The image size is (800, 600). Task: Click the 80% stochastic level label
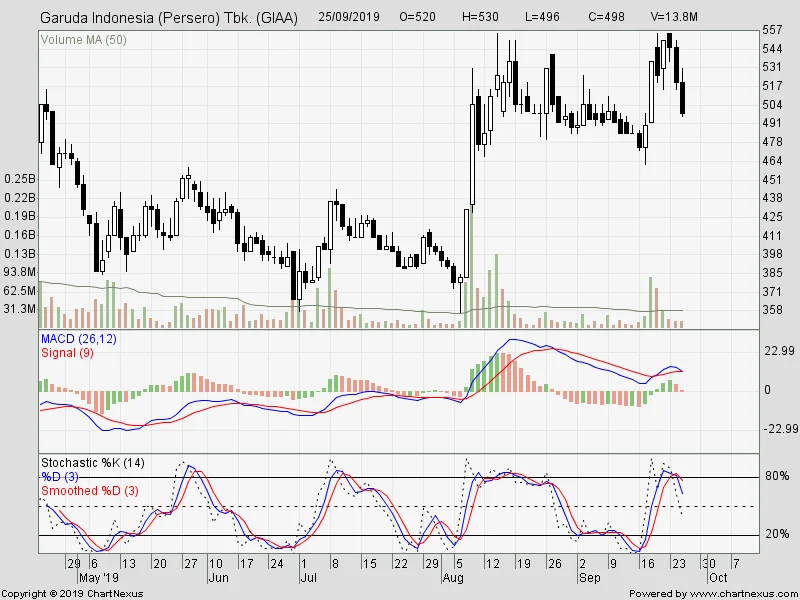coord(777,476)
